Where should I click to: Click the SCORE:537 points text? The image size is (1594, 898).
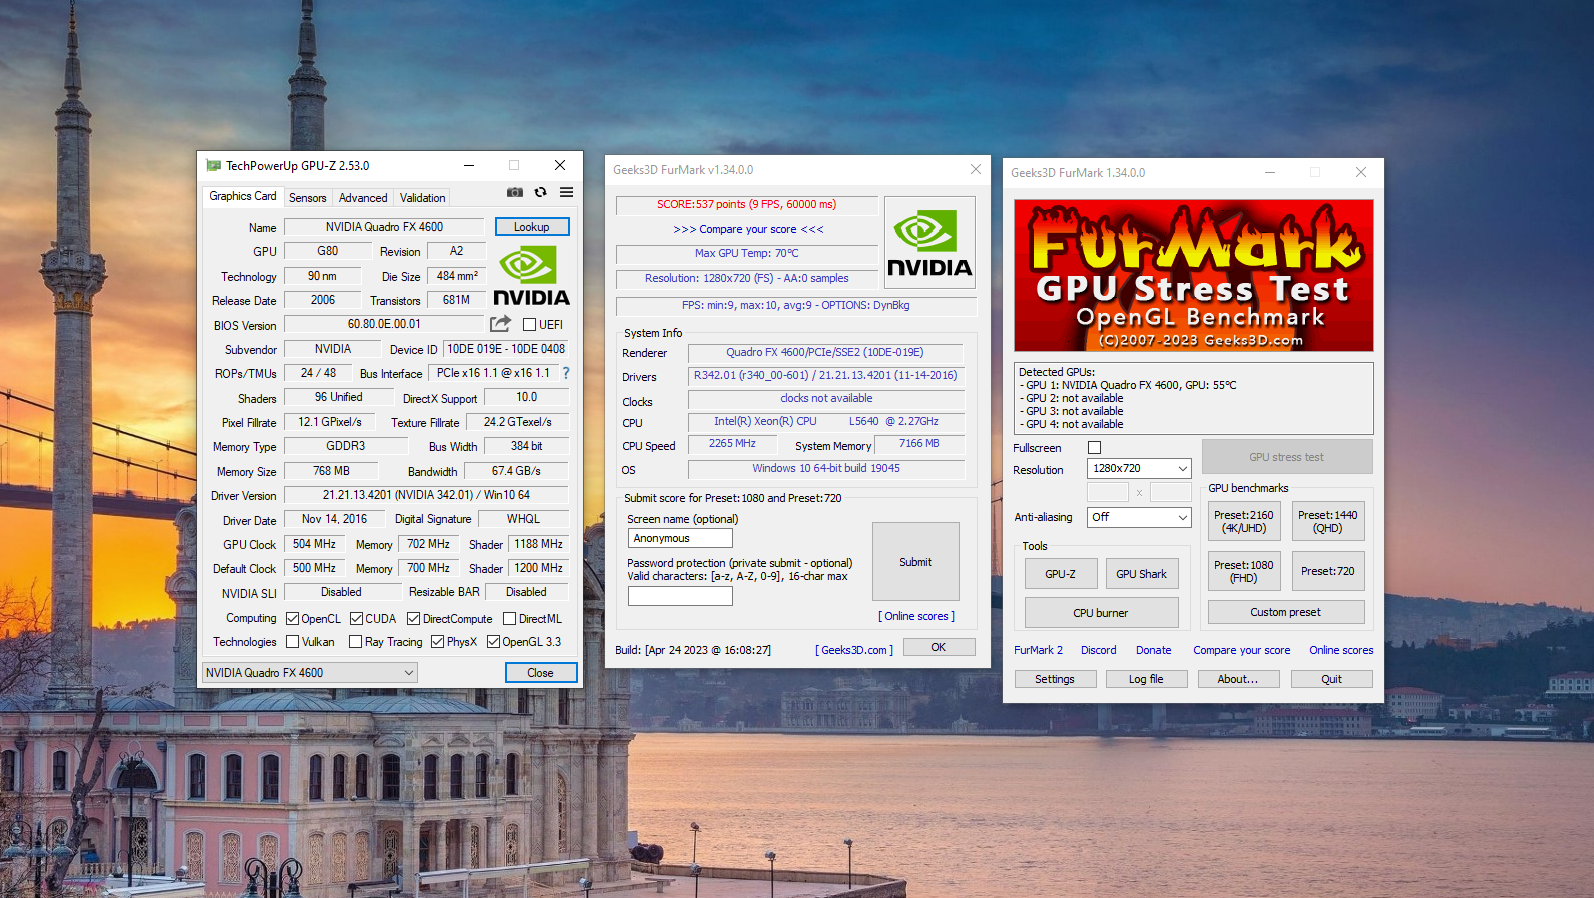point(747,204)
